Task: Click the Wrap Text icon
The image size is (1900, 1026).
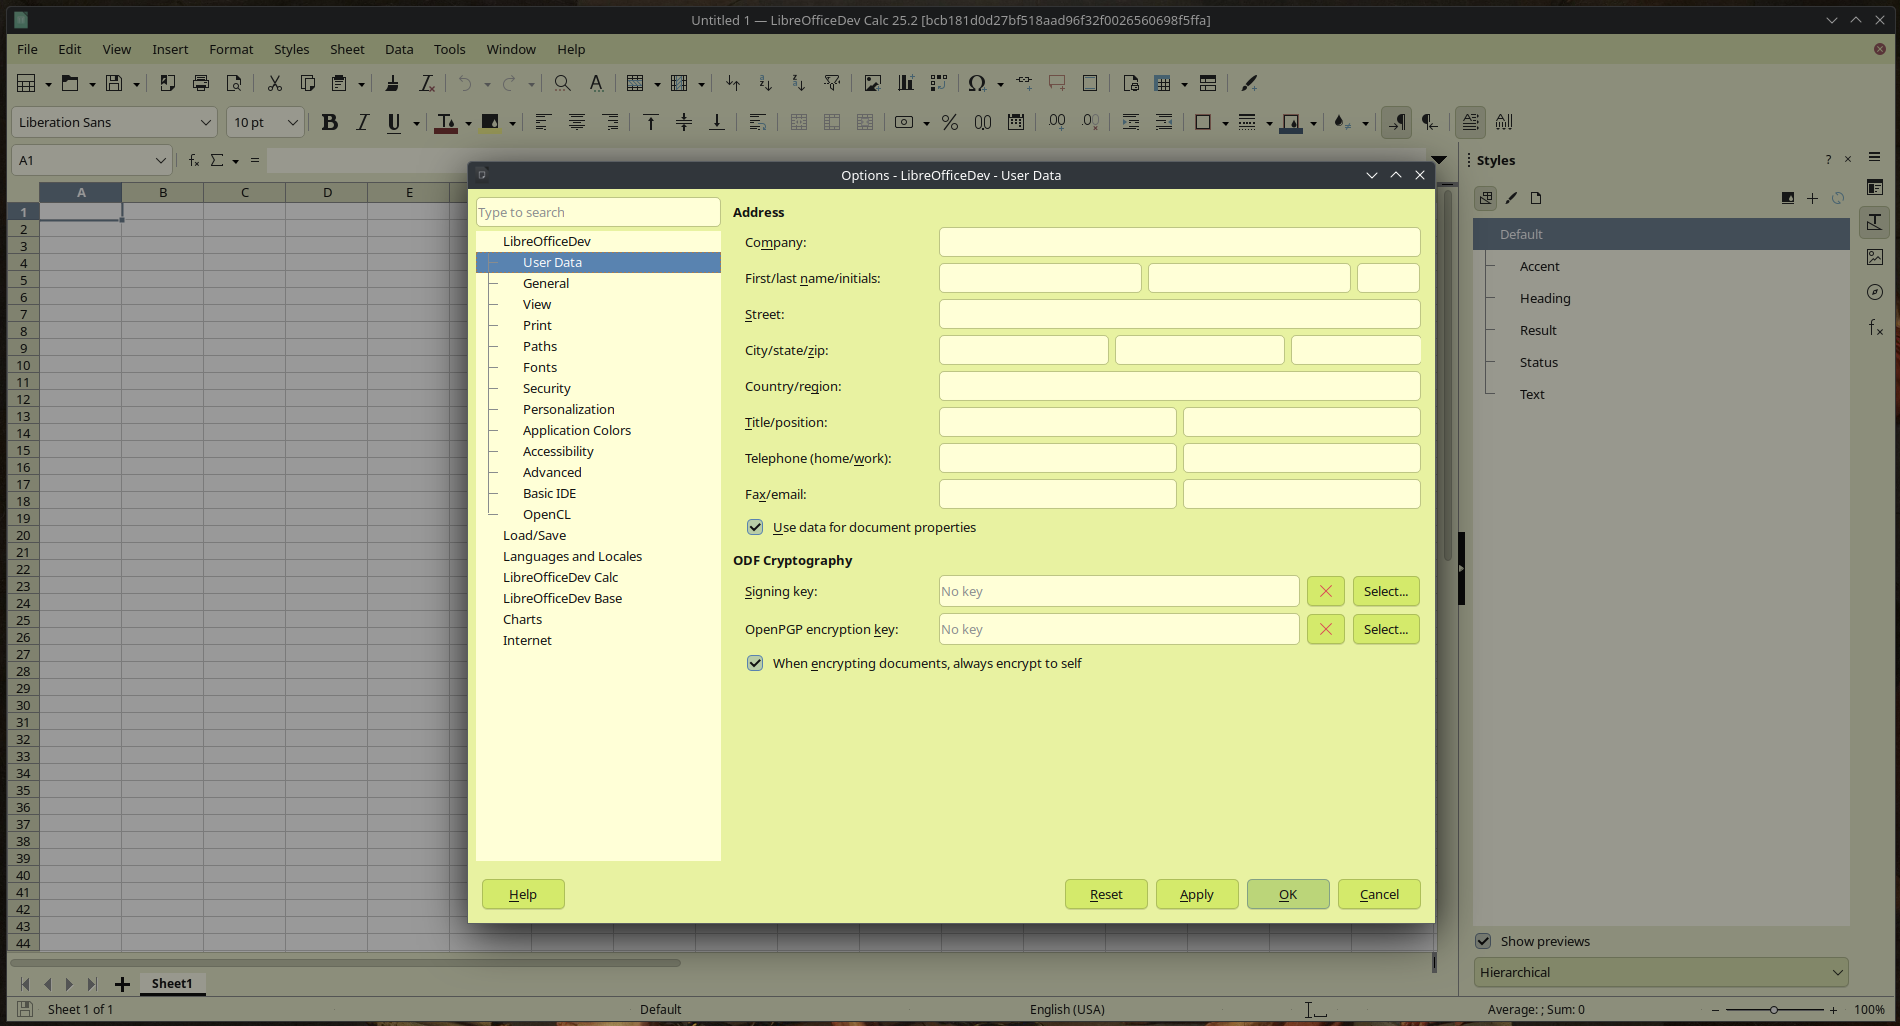Action: [x=757, y=122]
